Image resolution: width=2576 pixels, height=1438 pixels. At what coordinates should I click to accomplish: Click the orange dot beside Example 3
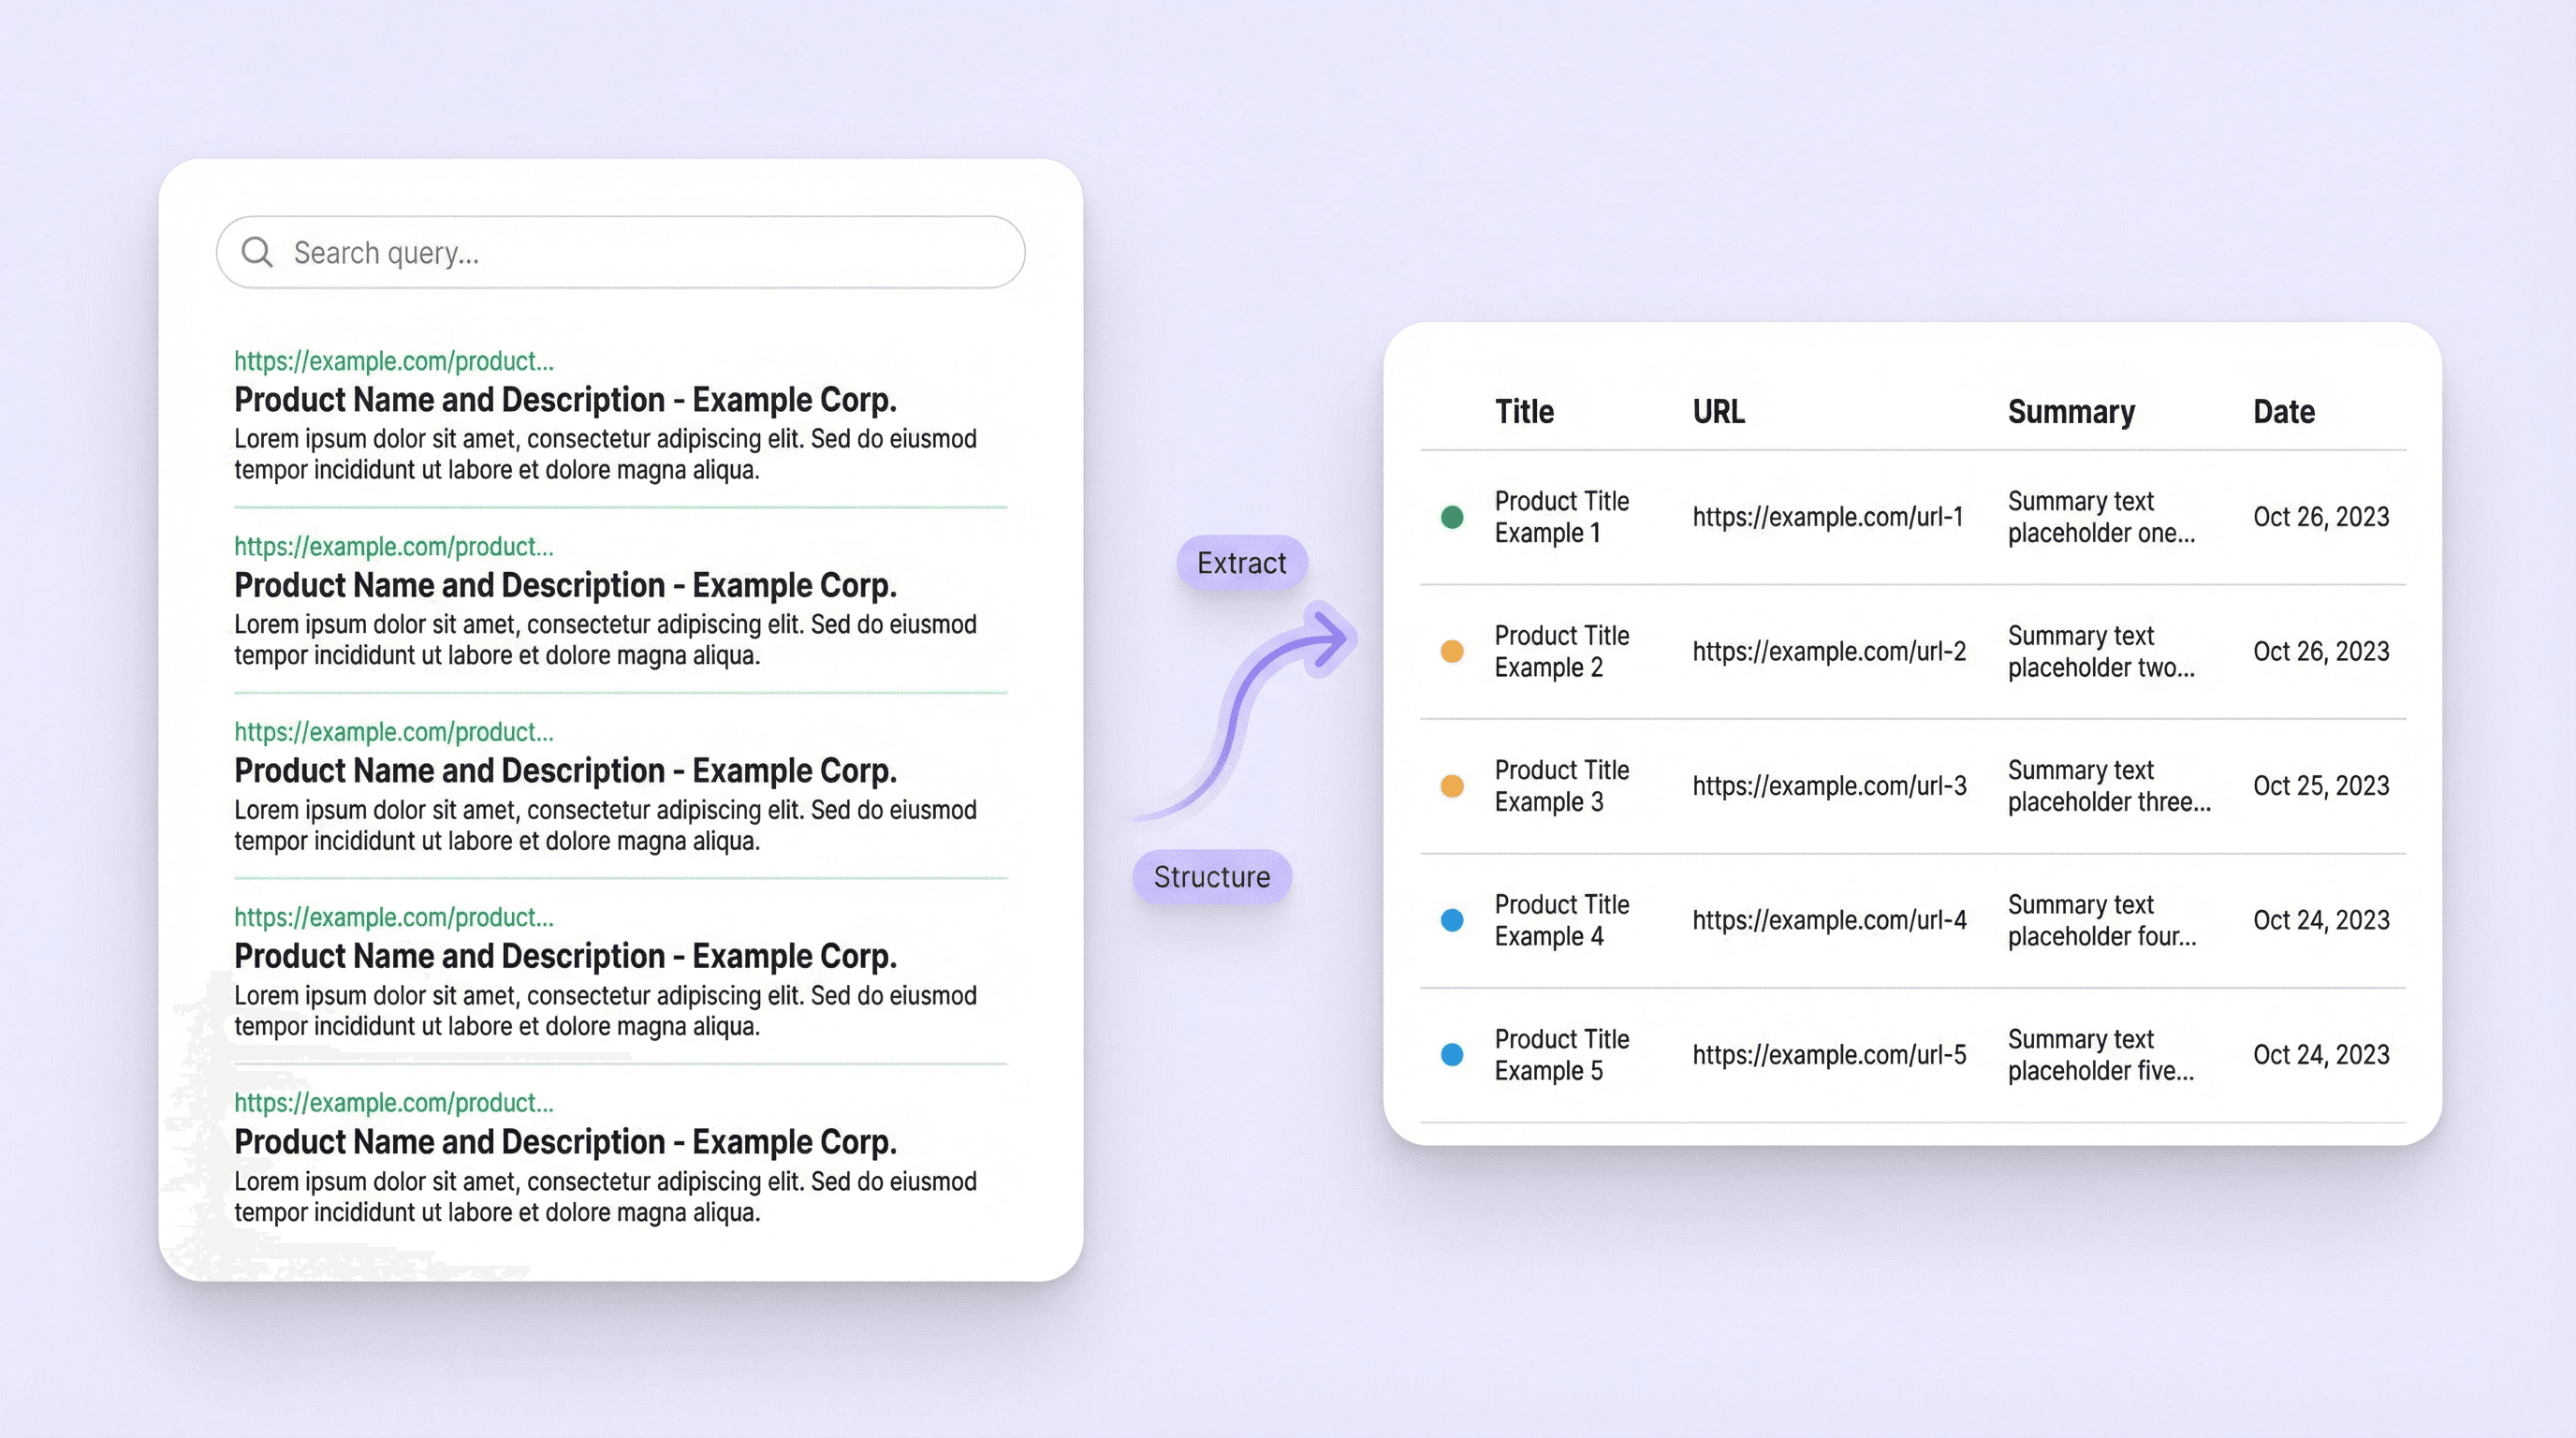coord(1452,786)
